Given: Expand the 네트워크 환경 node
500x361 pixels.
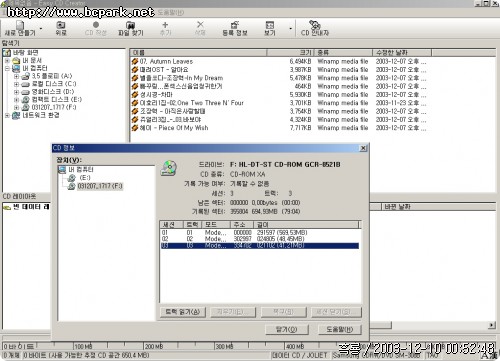Looking at the screenshot, I should [x=7, y=115].
